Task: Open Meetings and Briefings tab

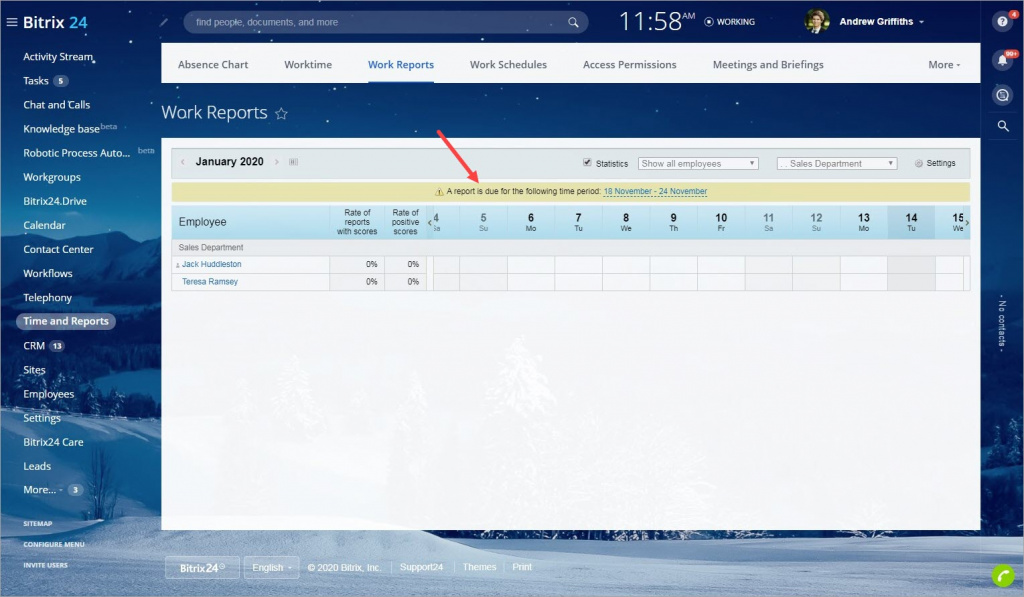Action: click(768, 65)
